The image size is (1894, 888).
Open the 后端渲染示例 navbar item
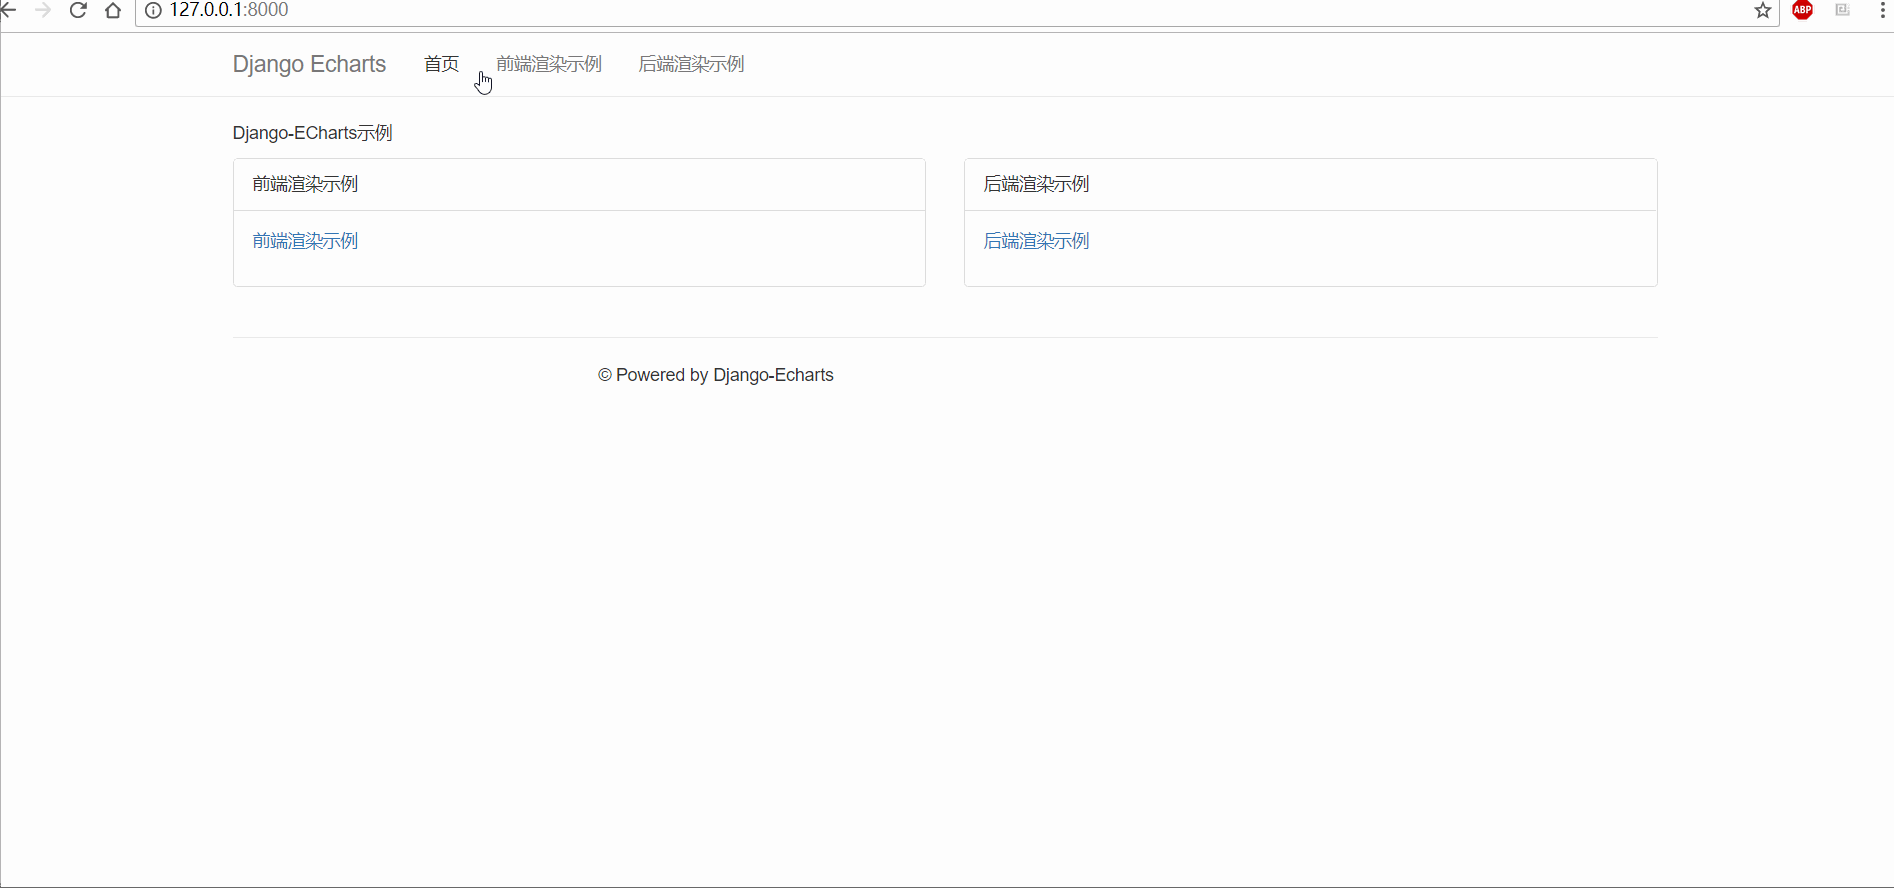[691, 64]
